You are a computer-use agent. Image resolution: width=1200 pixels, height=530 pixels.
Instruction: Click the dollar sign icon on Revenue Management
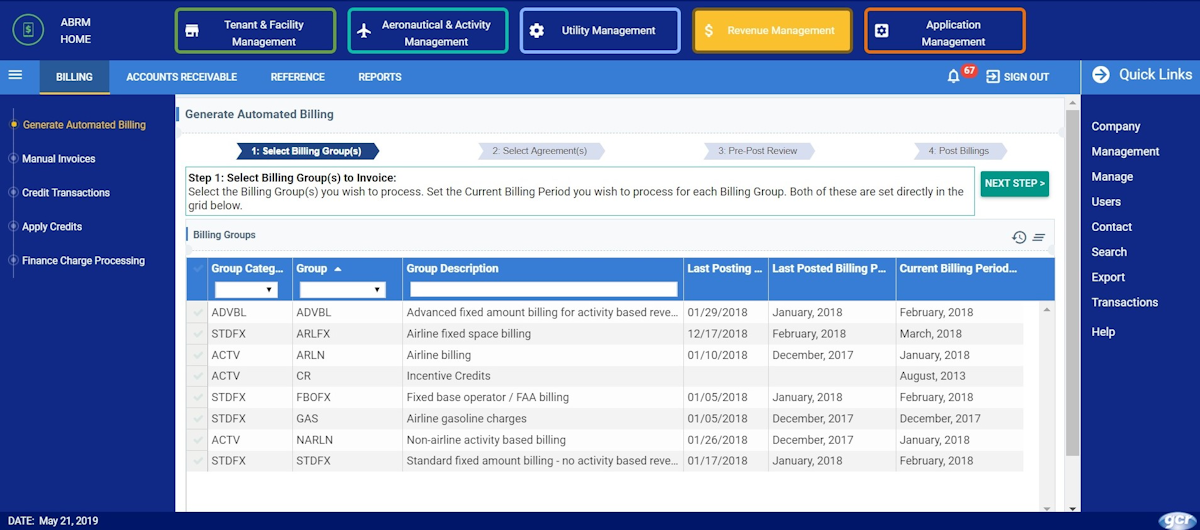708,31
